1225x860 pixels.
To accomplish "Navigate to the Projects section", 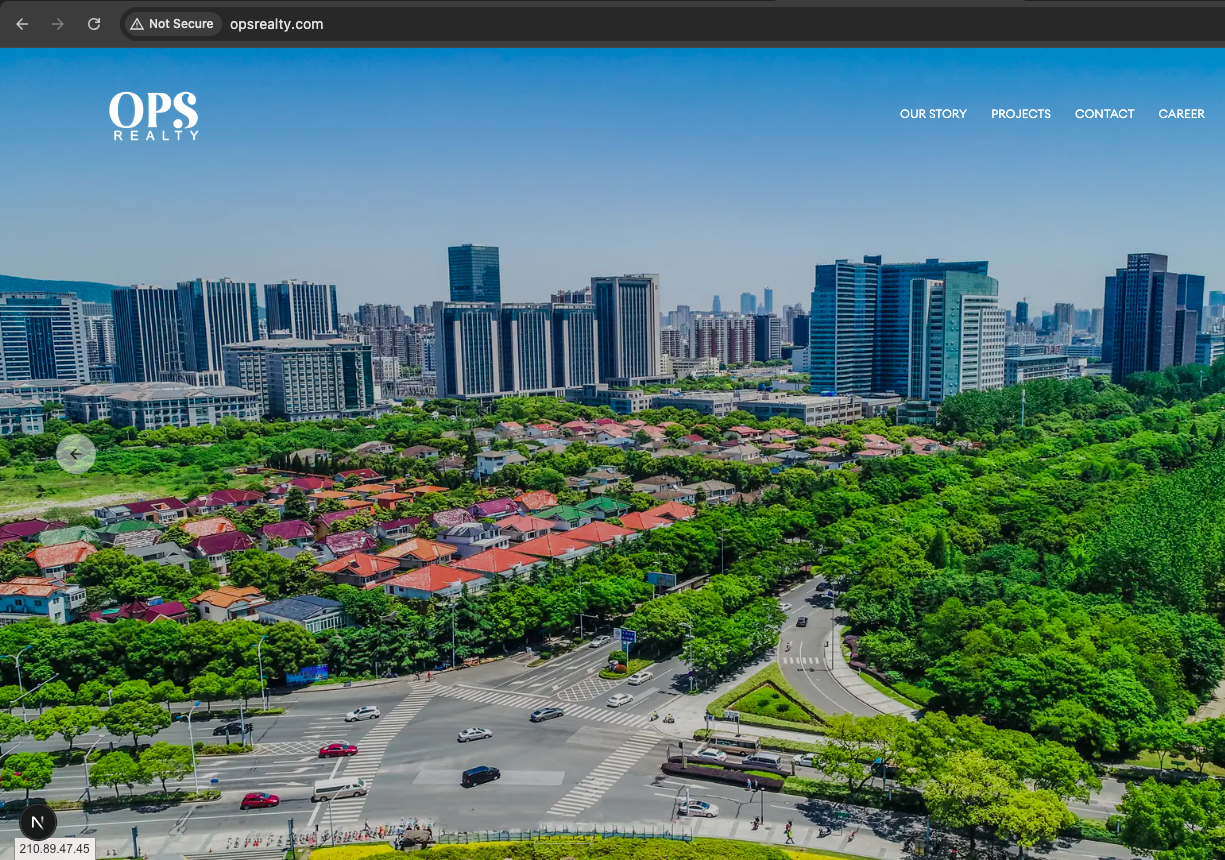I will coord(1020,114).
